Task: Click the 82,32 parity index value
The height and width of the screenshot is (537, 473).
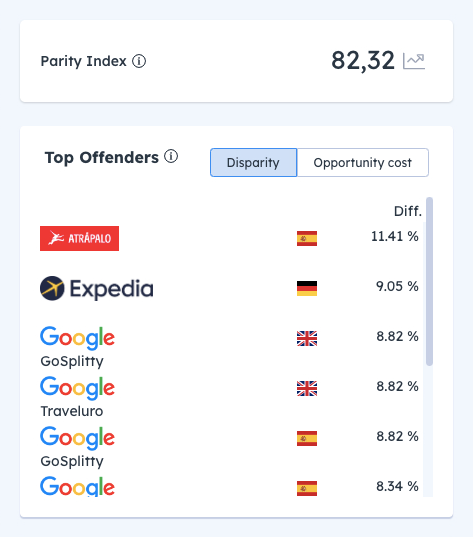Action: (363, 61)
